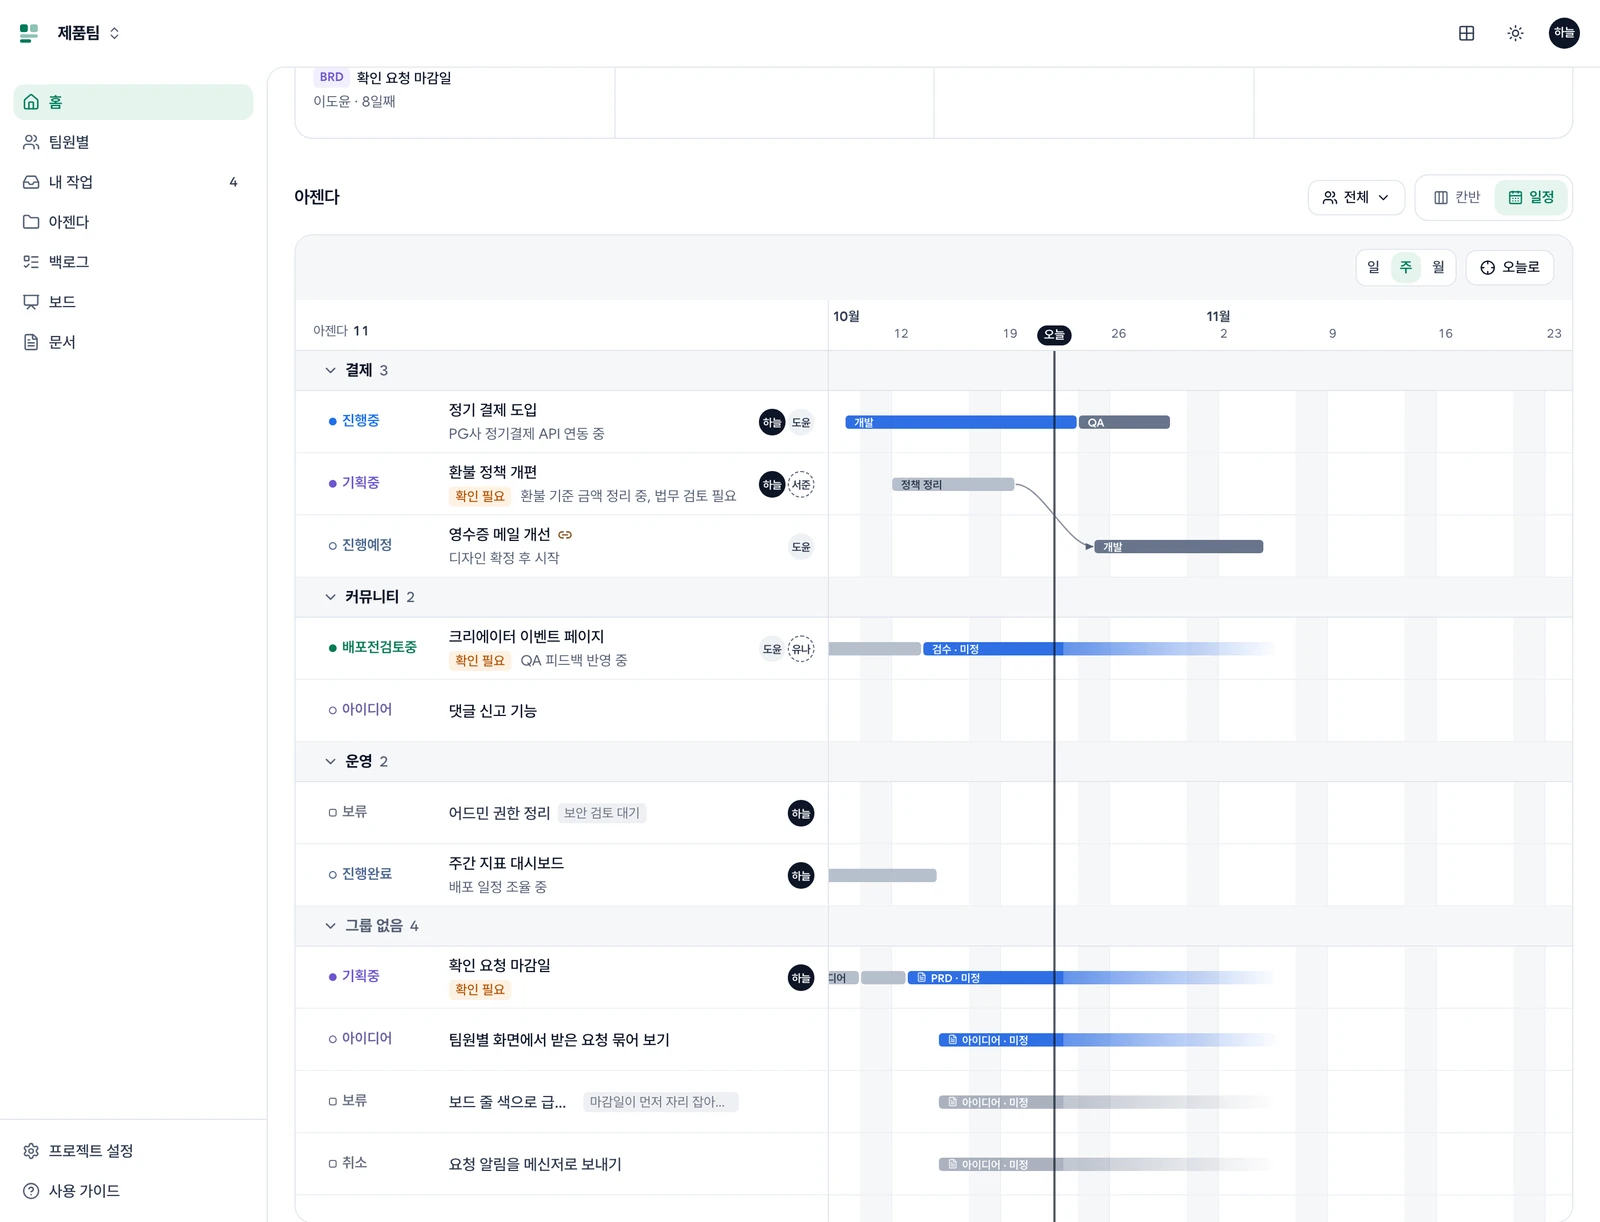
Task: Click 유나 dashed avatar on 크리에이터 이벤트 페이지
Action: click(801, 649)
